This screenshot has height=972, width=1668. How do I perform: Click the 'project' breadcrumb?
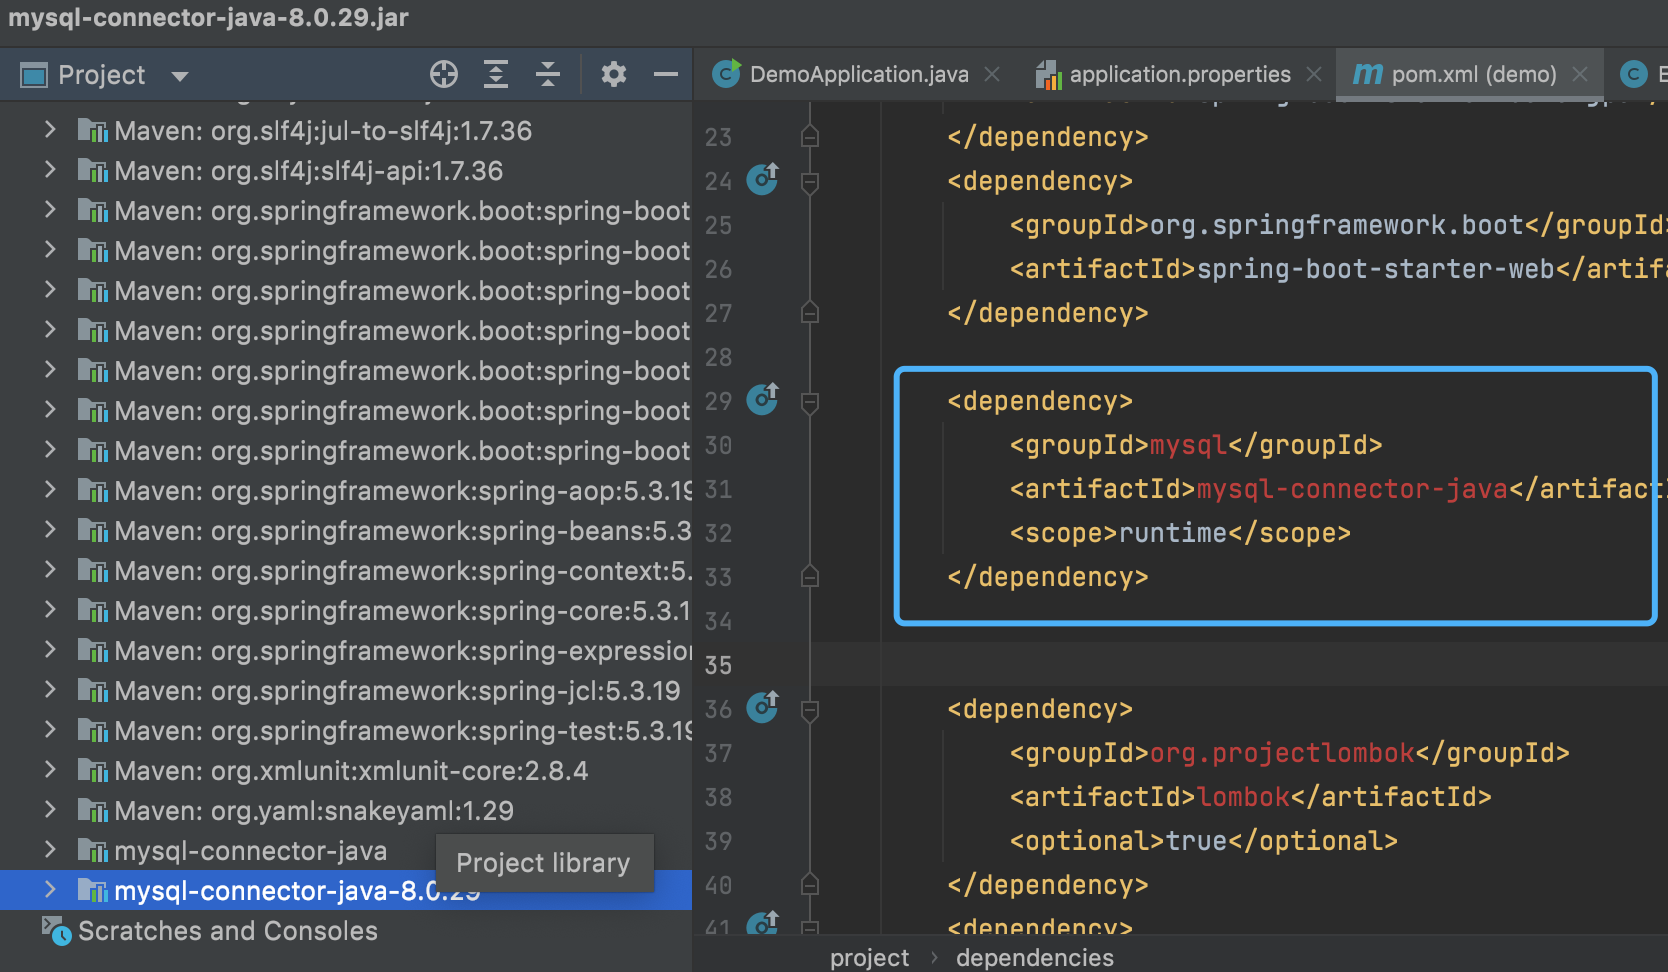869,958
